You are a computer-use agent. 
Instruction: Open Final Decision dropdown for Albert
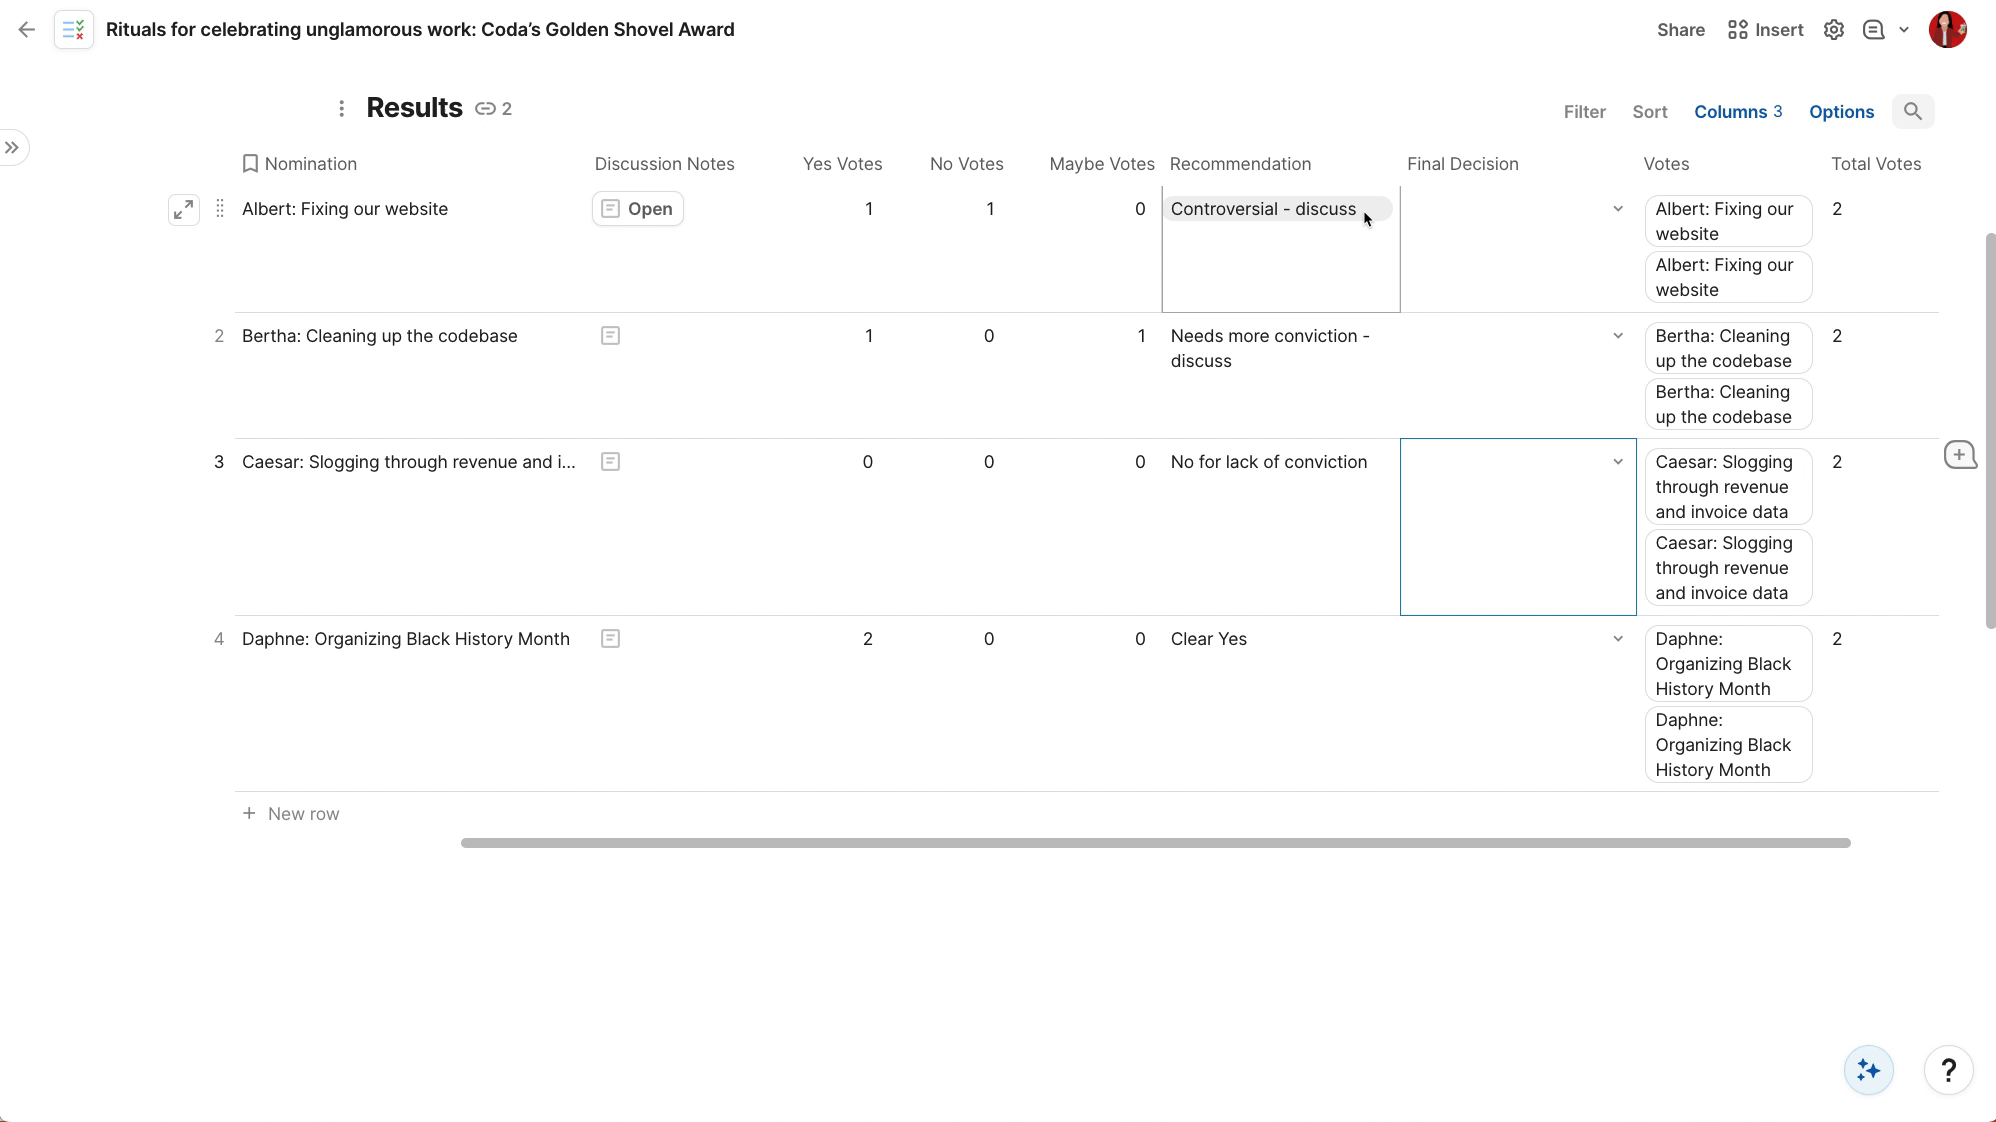tap(1617, 209)
